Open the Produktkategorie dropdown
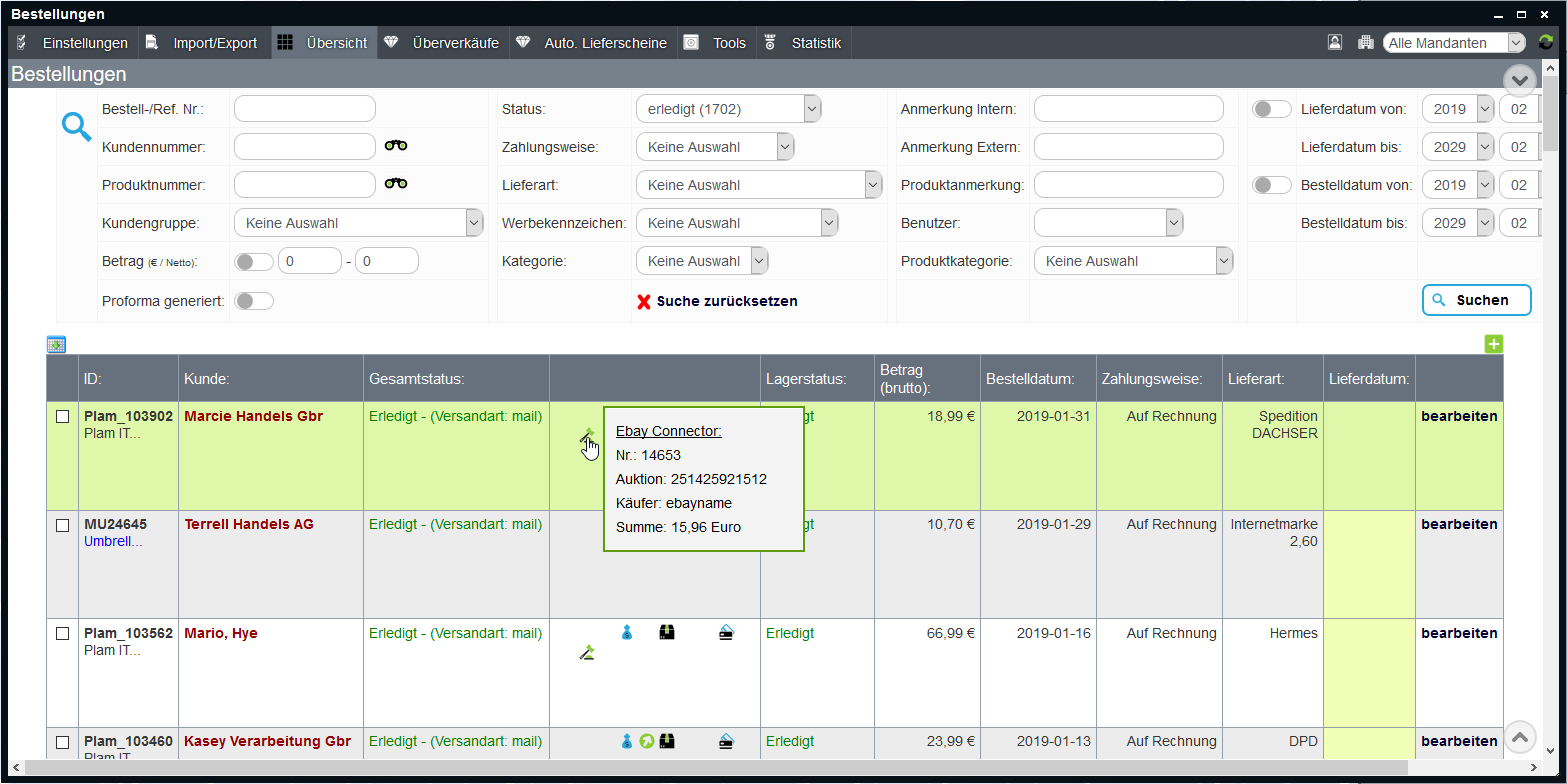The image size is (1567, 784). tap(1134, 261)
